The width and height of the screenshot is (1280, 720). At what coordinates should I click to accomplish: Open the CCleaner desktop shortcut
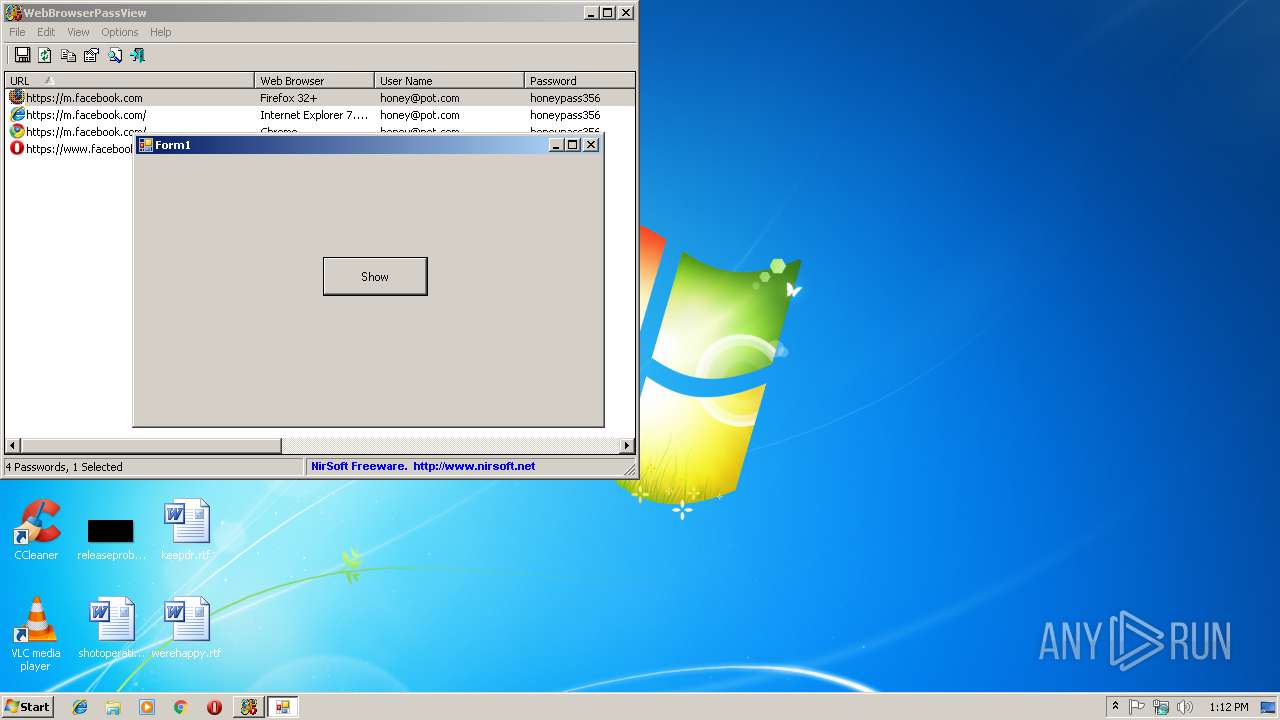tap(36, 531)
